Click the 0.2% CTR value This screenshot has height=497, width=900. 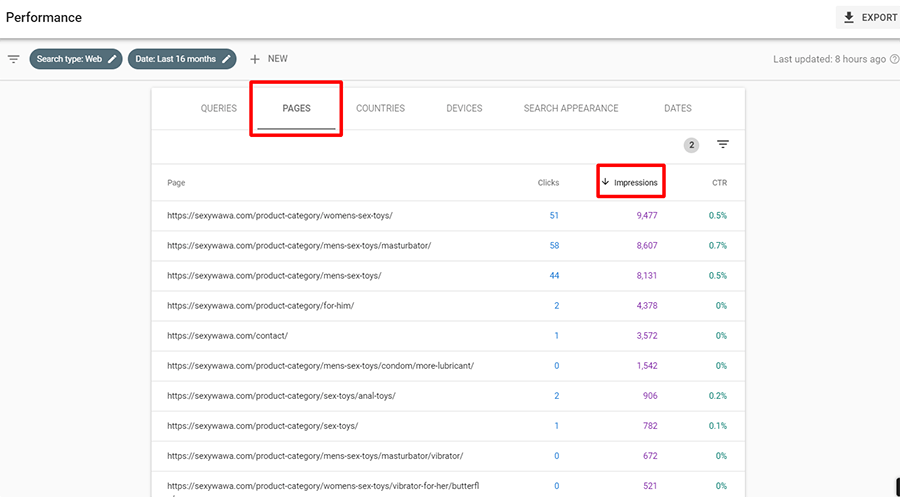(717, 396)
